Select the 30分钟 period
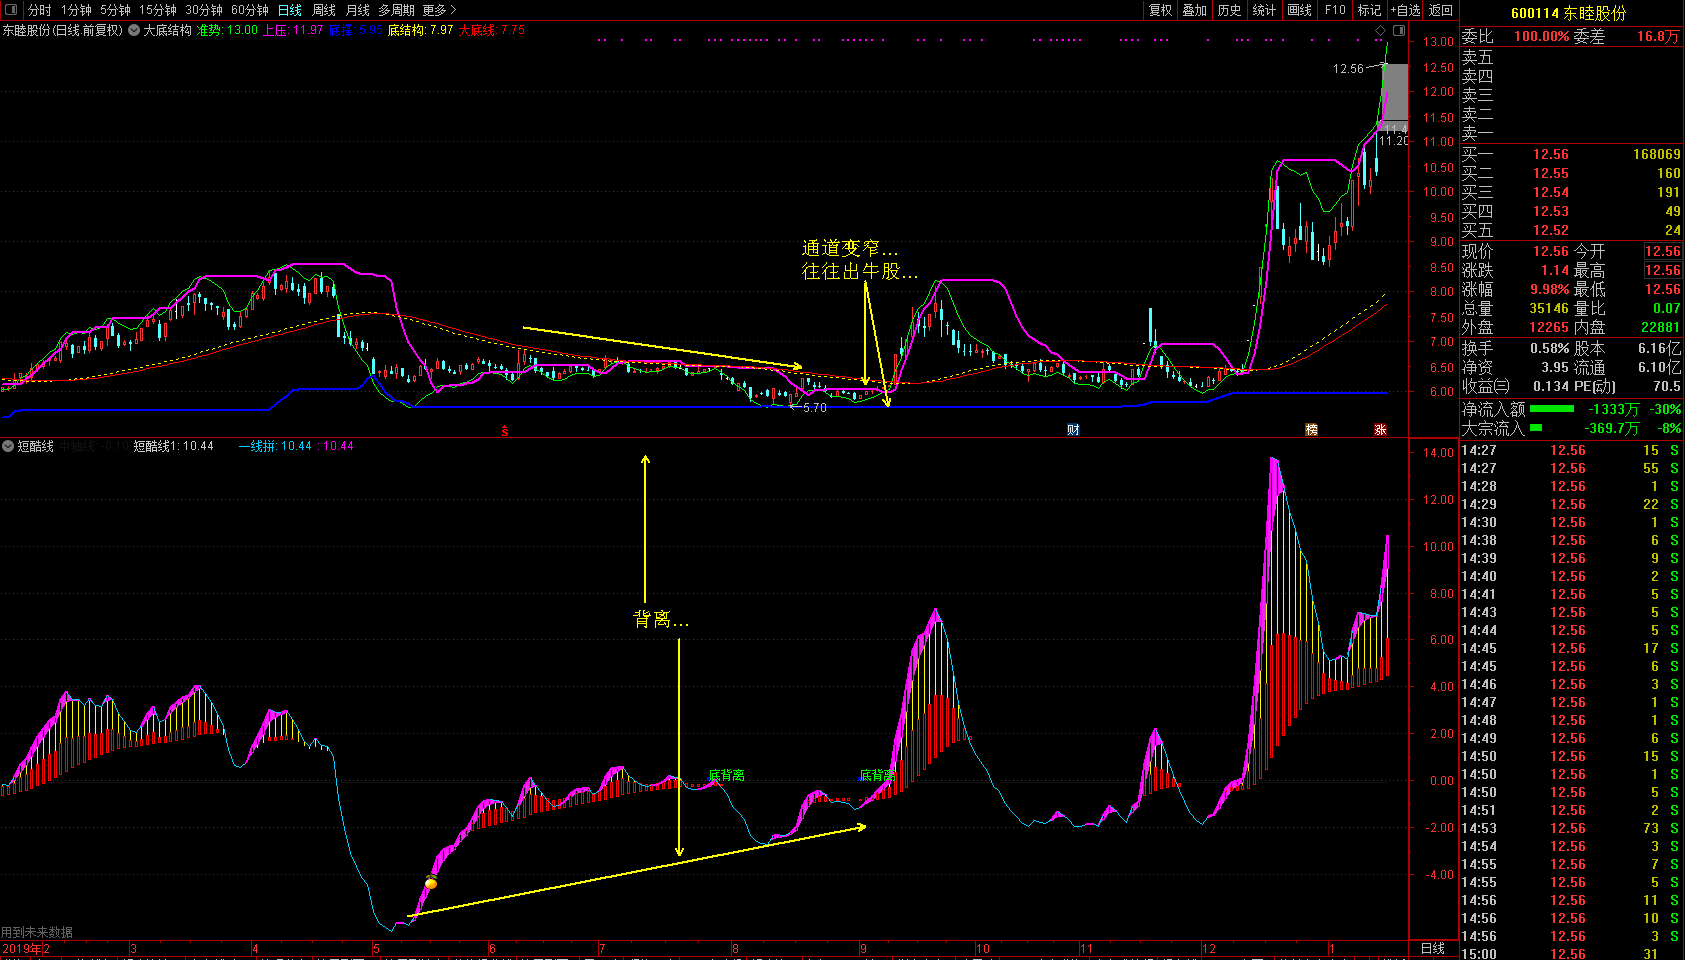Image resolution: width=1685 pixels, height=960 pixels. tap(204, 10)
